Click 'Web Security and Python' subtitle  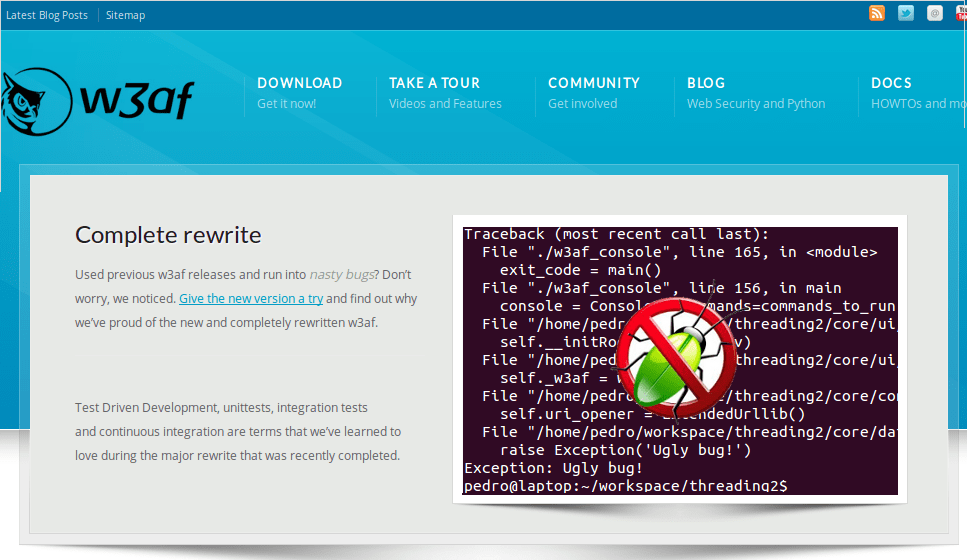(756, 104)
